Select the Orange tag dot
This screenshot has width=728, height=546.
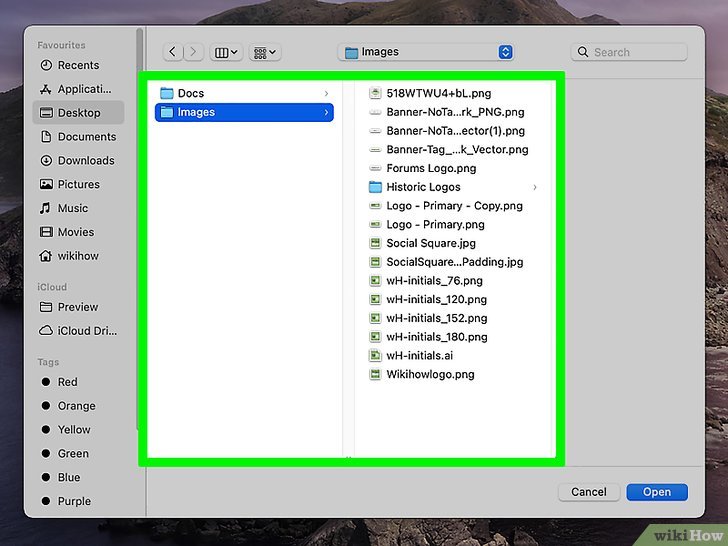(x=46, y=405)
